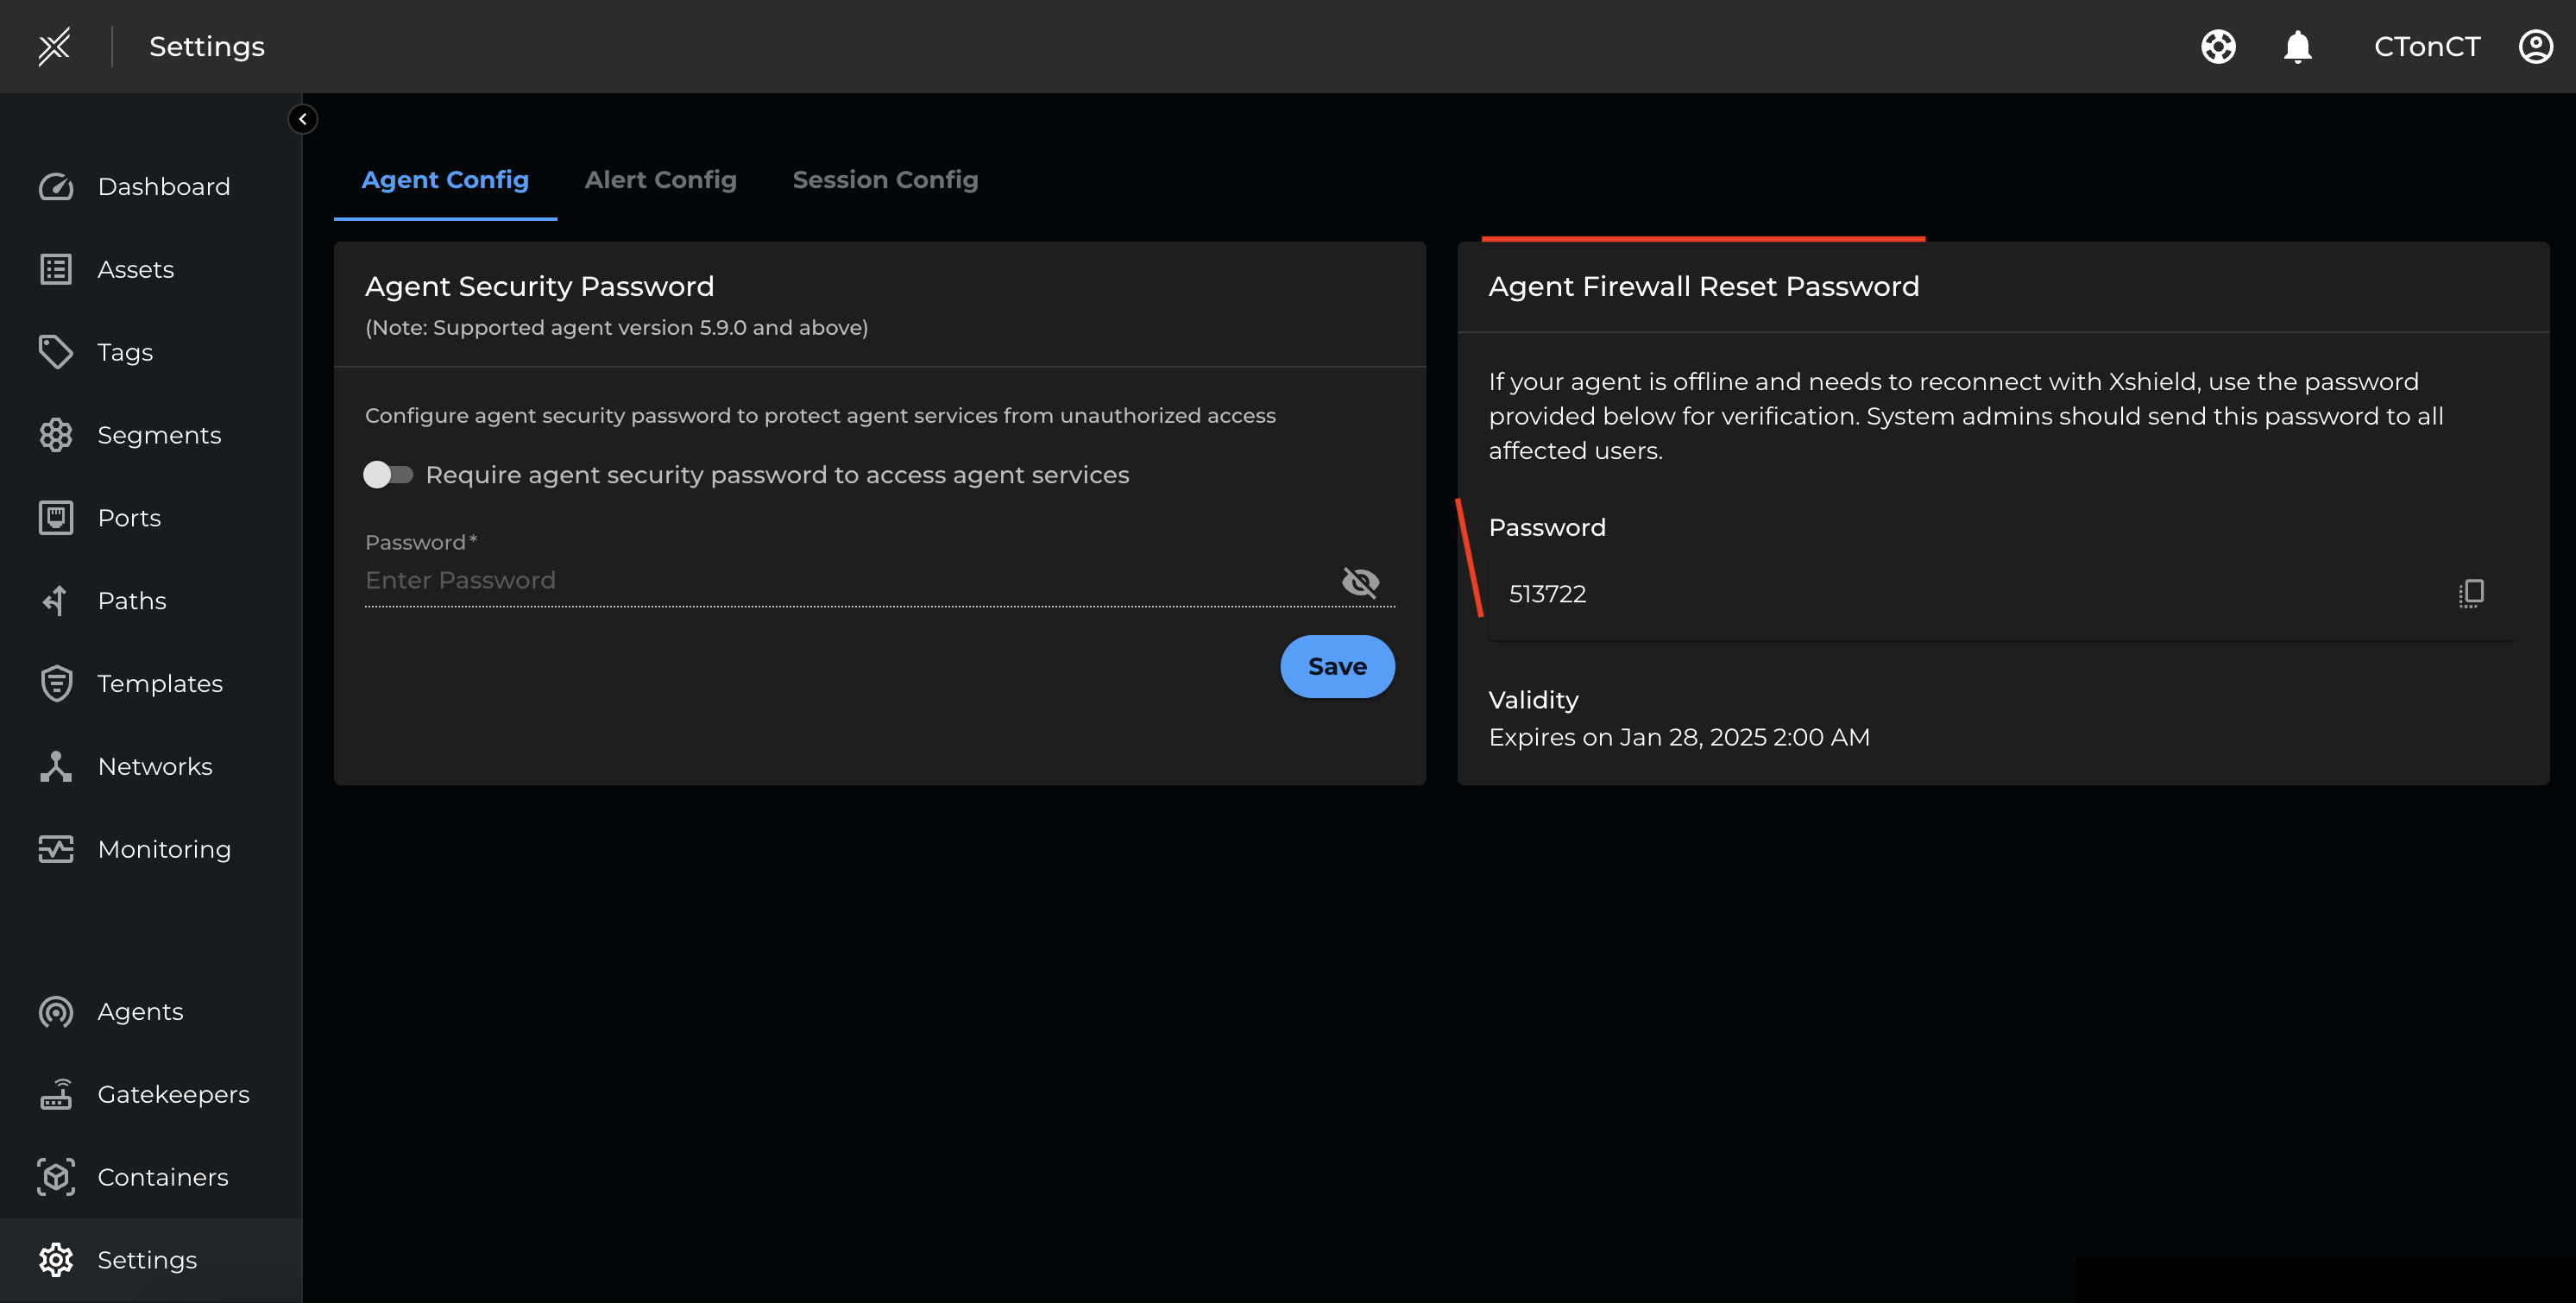Collapse the left navigation sidebar
This screenshot has height=1303, width=2576.
302,119
